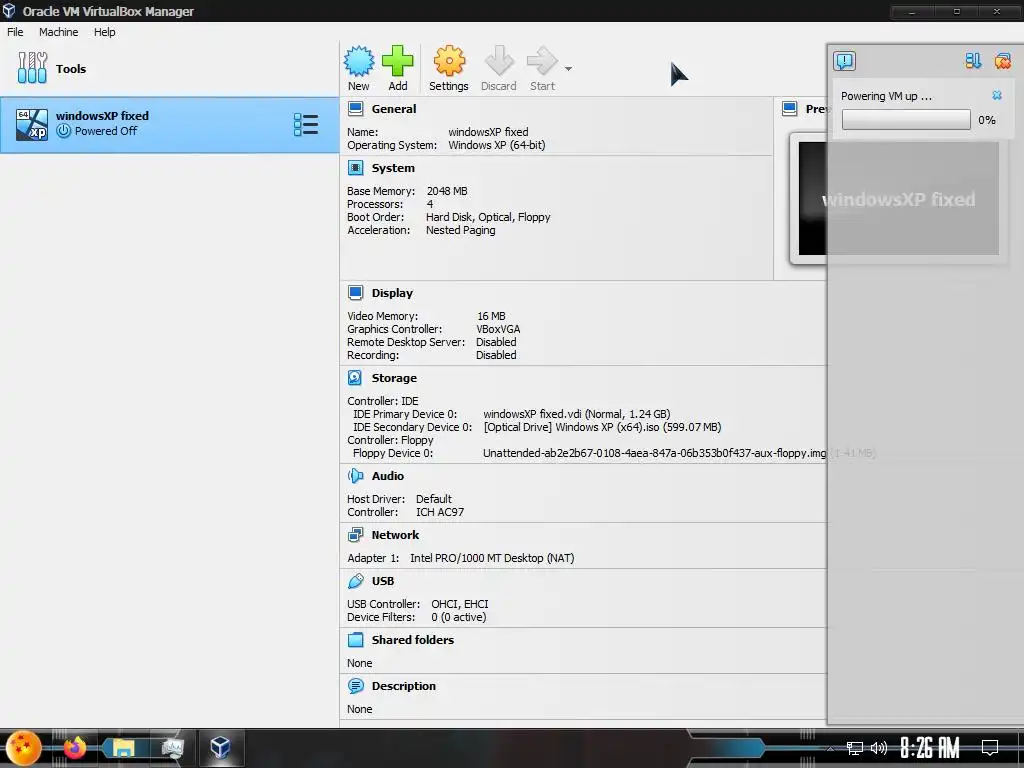The image size is (1024, 768).
Task: Open the Help menu
Action: click(104, 32)
